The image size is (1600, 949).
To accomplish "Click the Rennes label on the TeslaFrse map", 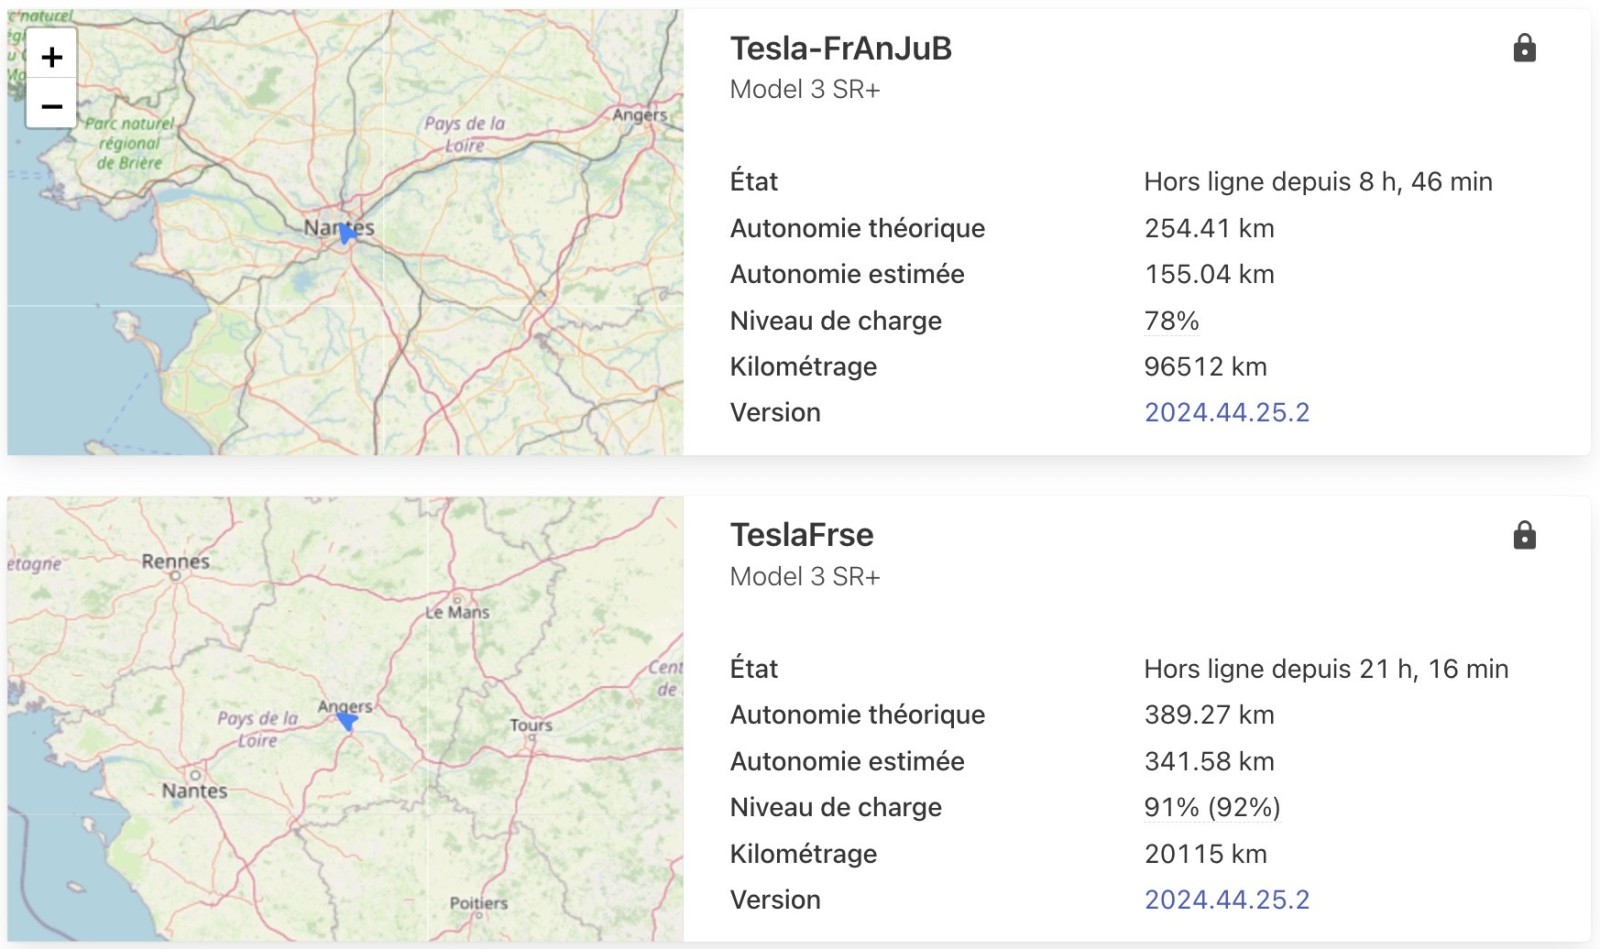I will (x=176, y=561).
